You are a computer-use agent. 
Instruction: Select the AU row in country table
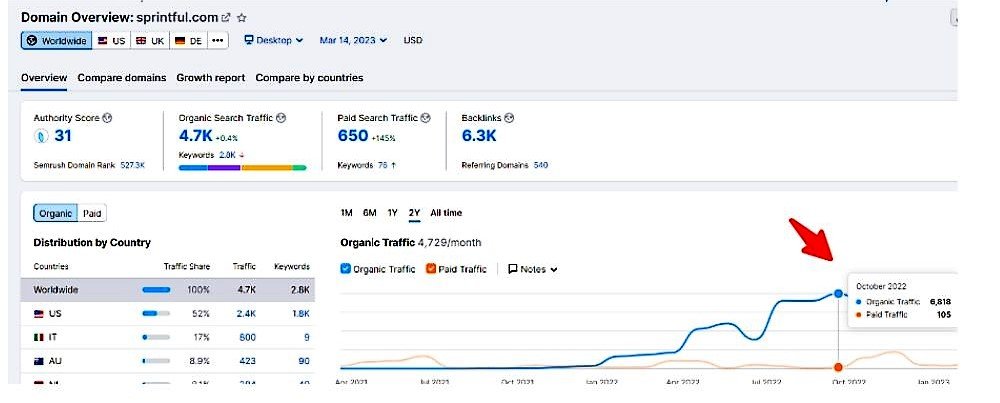tap(168, 361)
